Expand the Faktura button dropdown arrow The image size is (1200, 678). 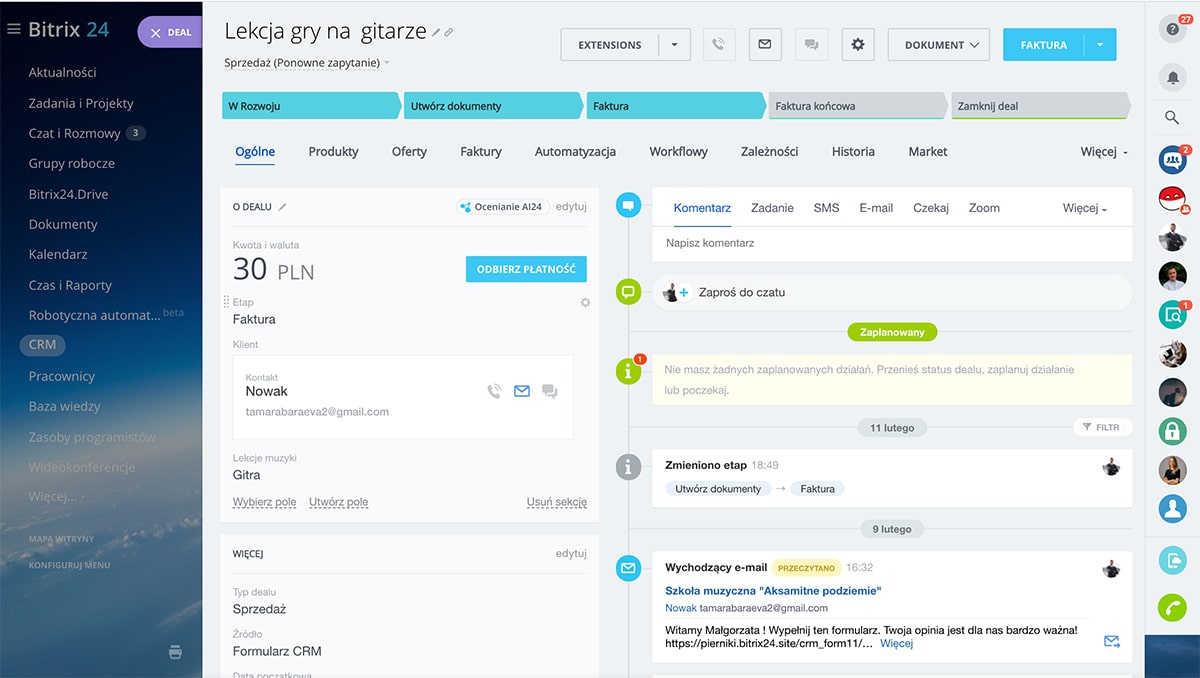1100,45
